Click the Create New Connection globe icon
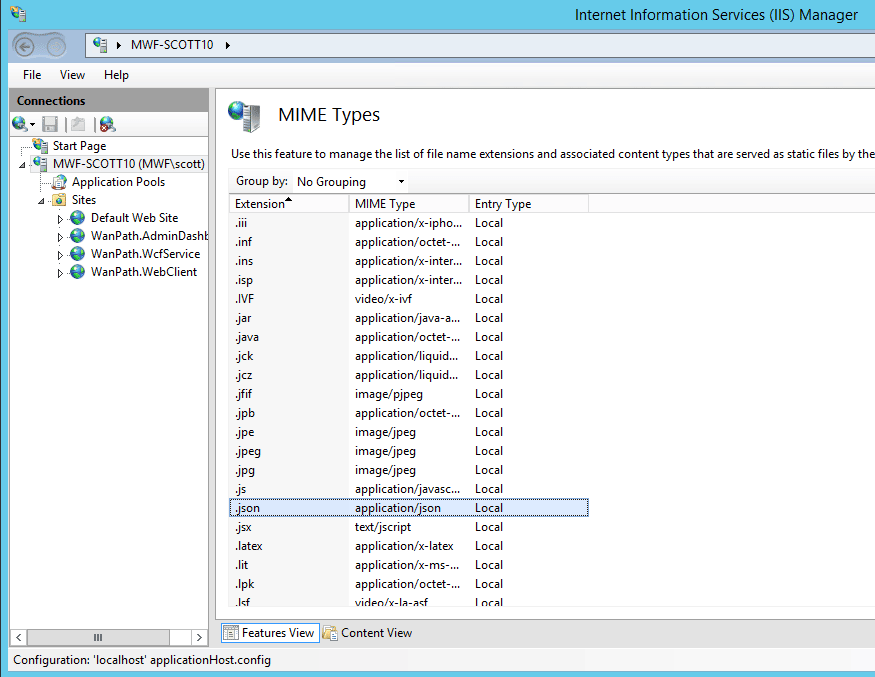875x677 pixels. 20,124
